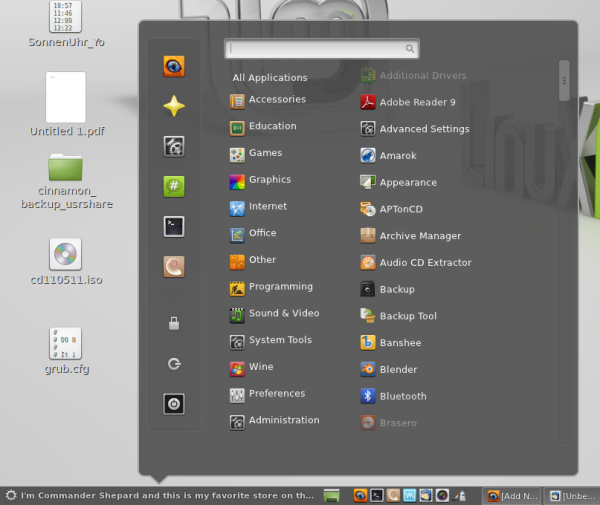Select the System Tools category
Viewport: 600px width, 505px height.
[x=271, y=341]
